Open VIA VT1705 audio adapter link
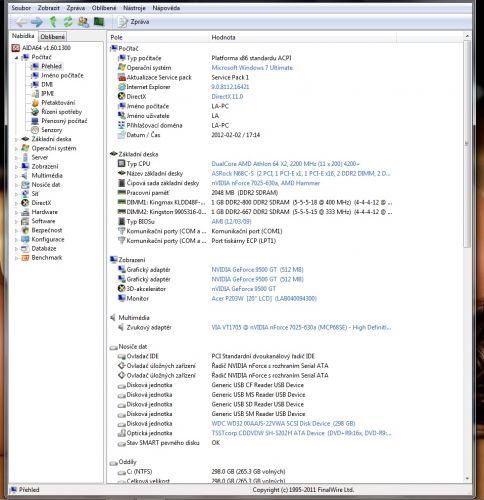 [301, 328]
